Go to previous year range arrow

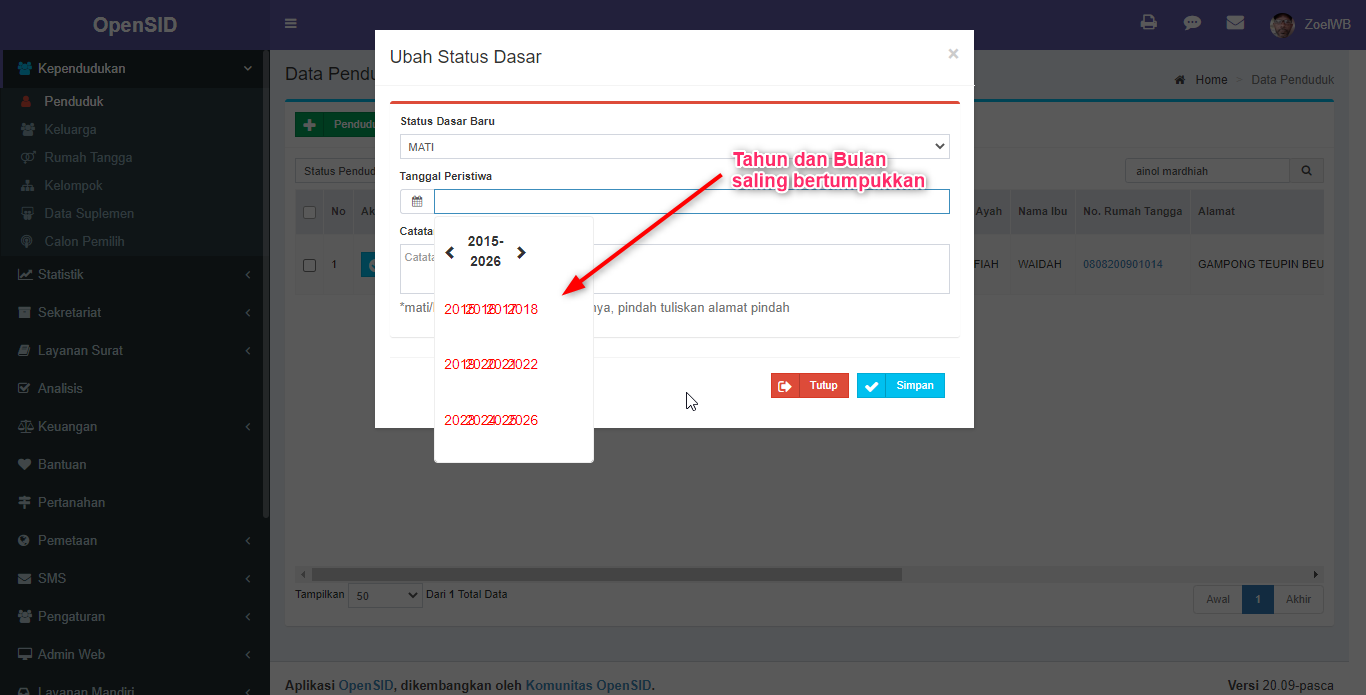[450, 253]
